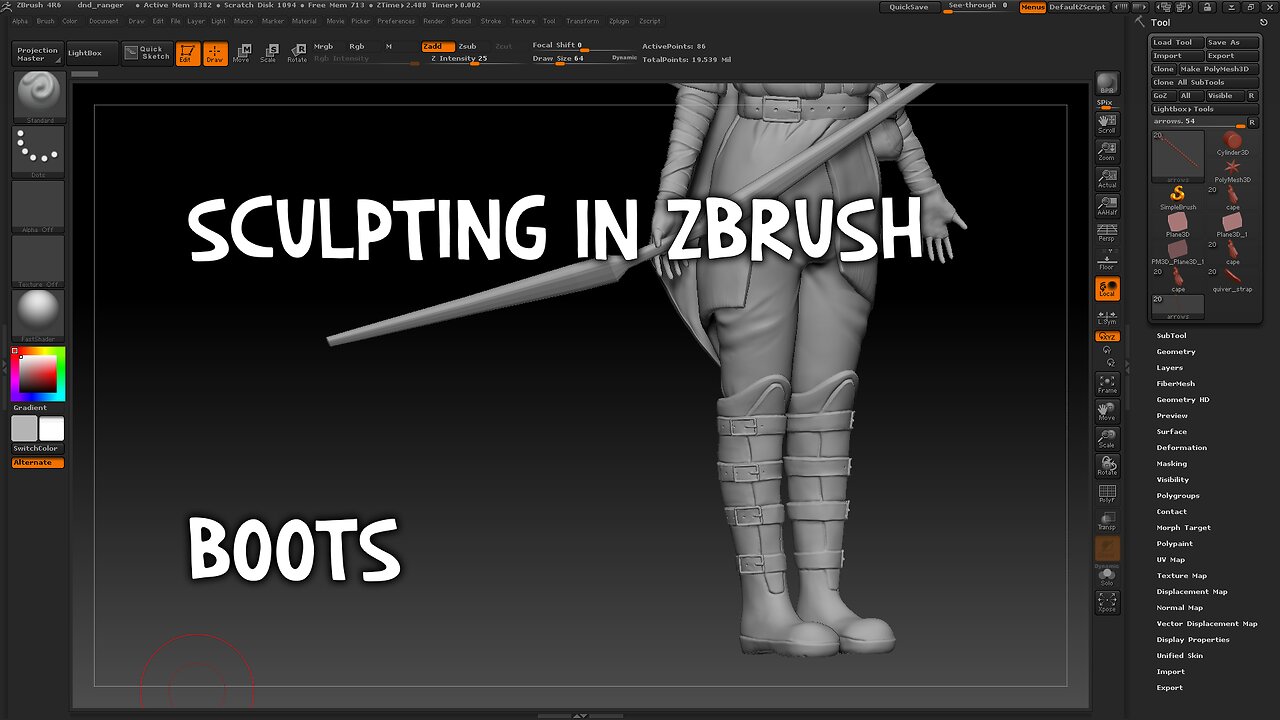The height and width of the screenshot is (720, 1280).
Task: Open the Brush menu
Action: coord(44,21)
